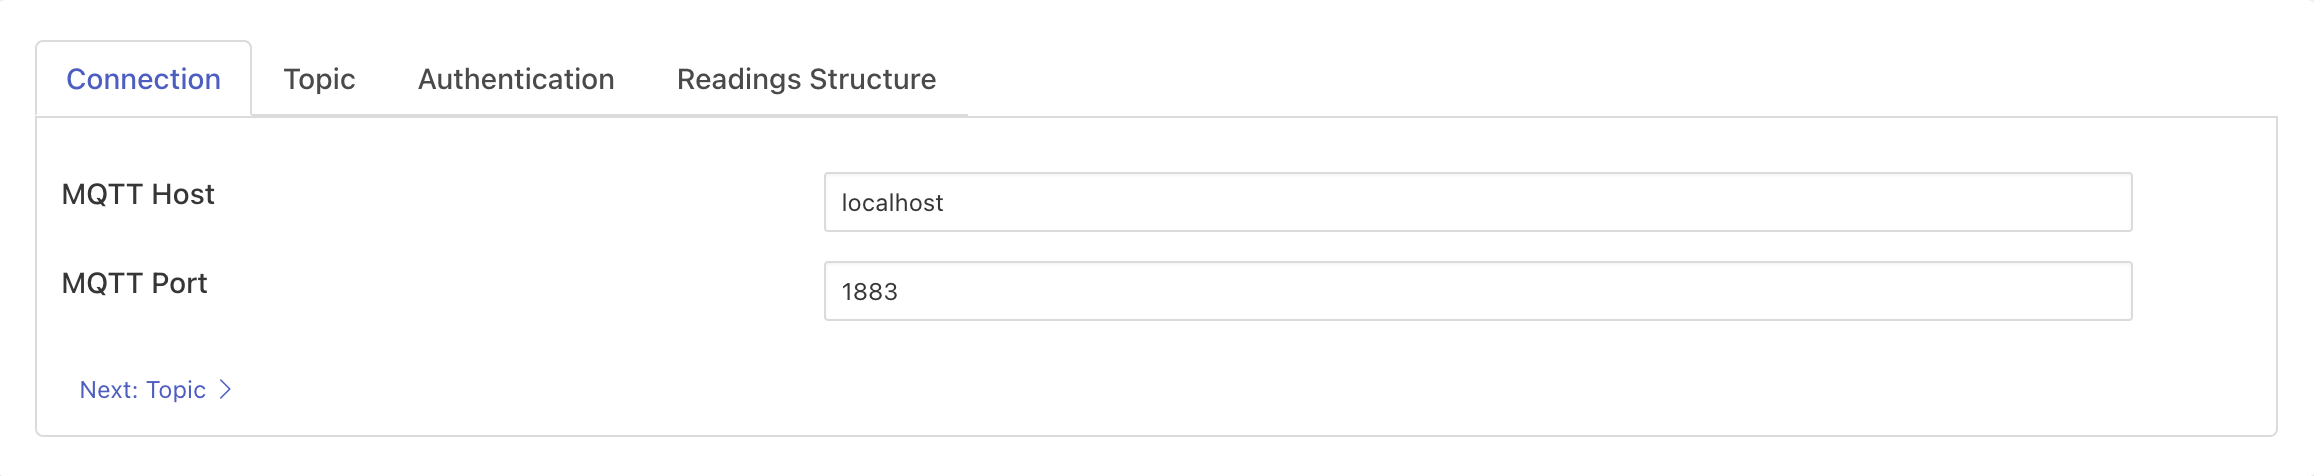Click the middle of the port text box
The image size is (2314, 476).
pos(1478,291)
